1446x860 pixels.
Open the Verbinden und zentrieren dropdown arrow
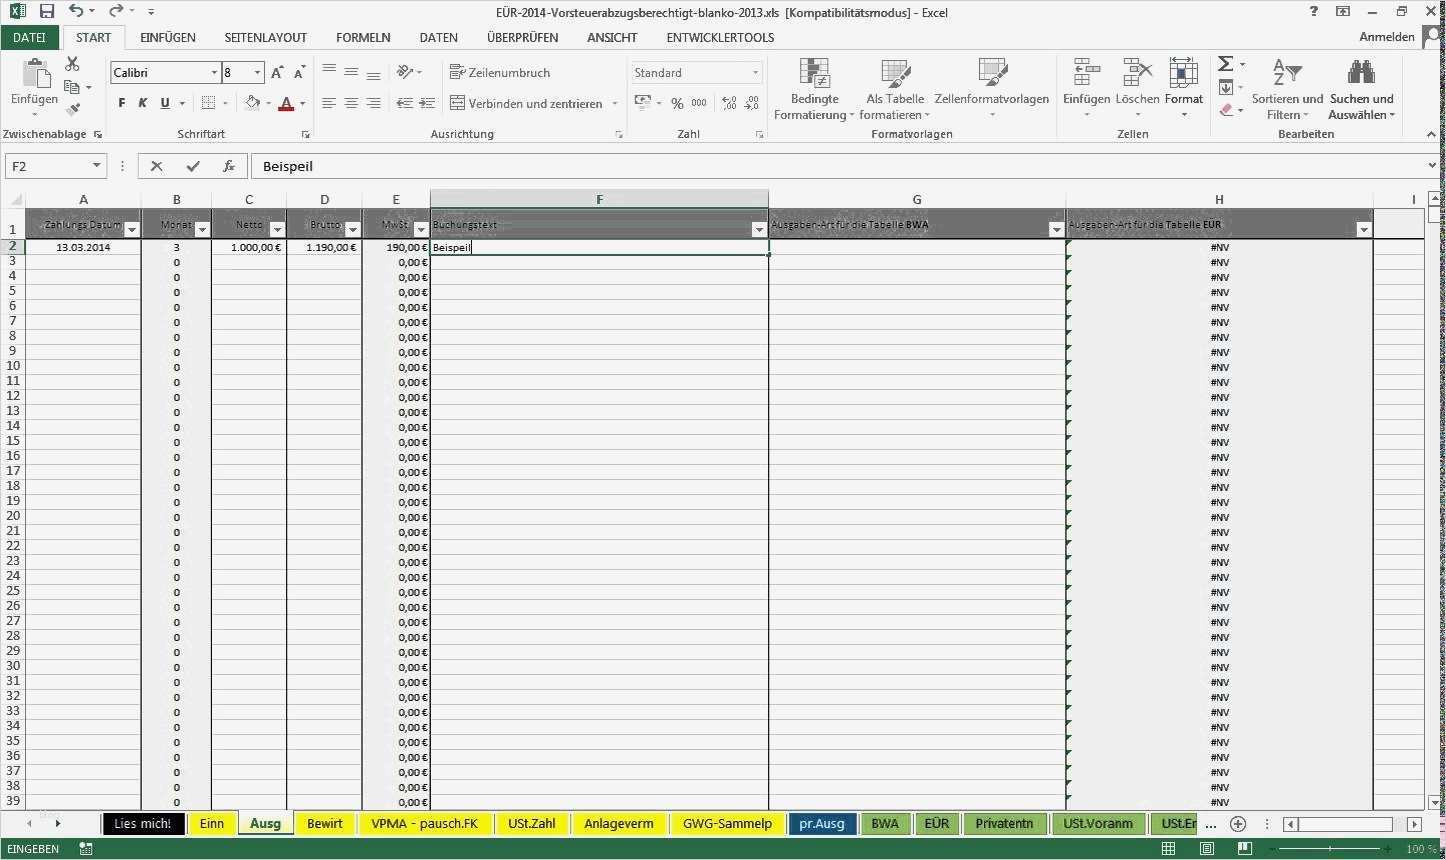coord(614,103)
